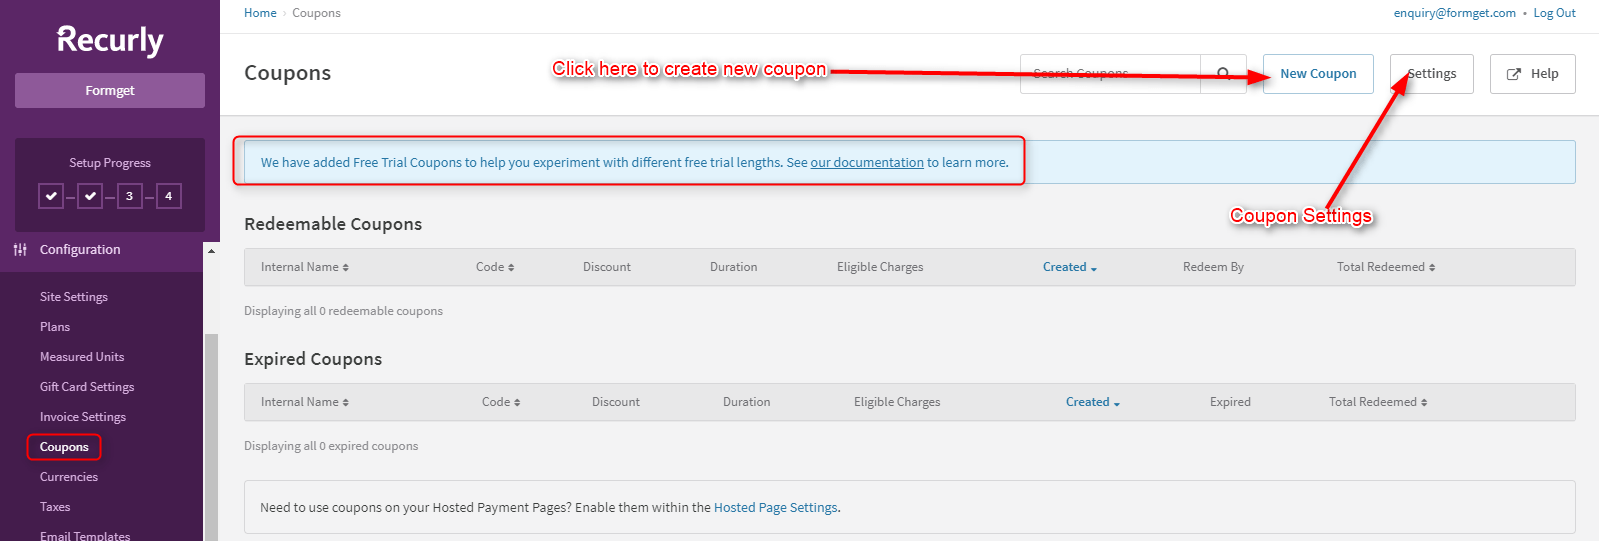Select setup progress step 4

(x=168, y=196)
